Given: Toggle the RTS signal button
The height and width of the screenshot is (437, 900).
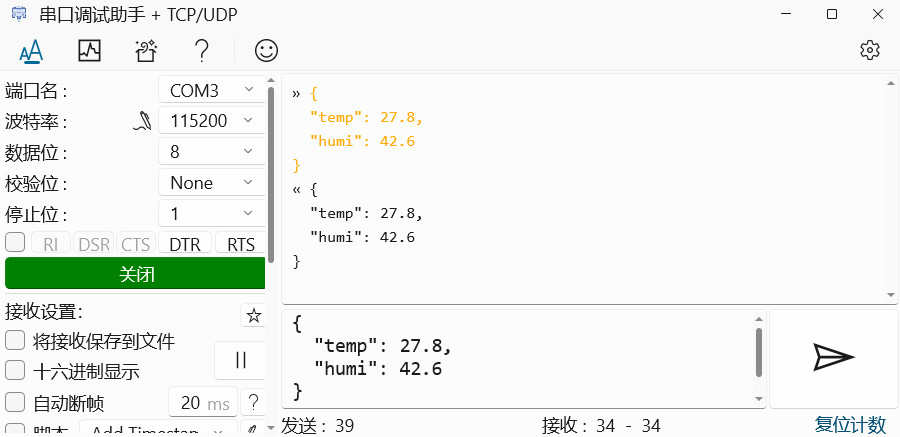Looking at the screenshot, I should (x=240, y=244).
